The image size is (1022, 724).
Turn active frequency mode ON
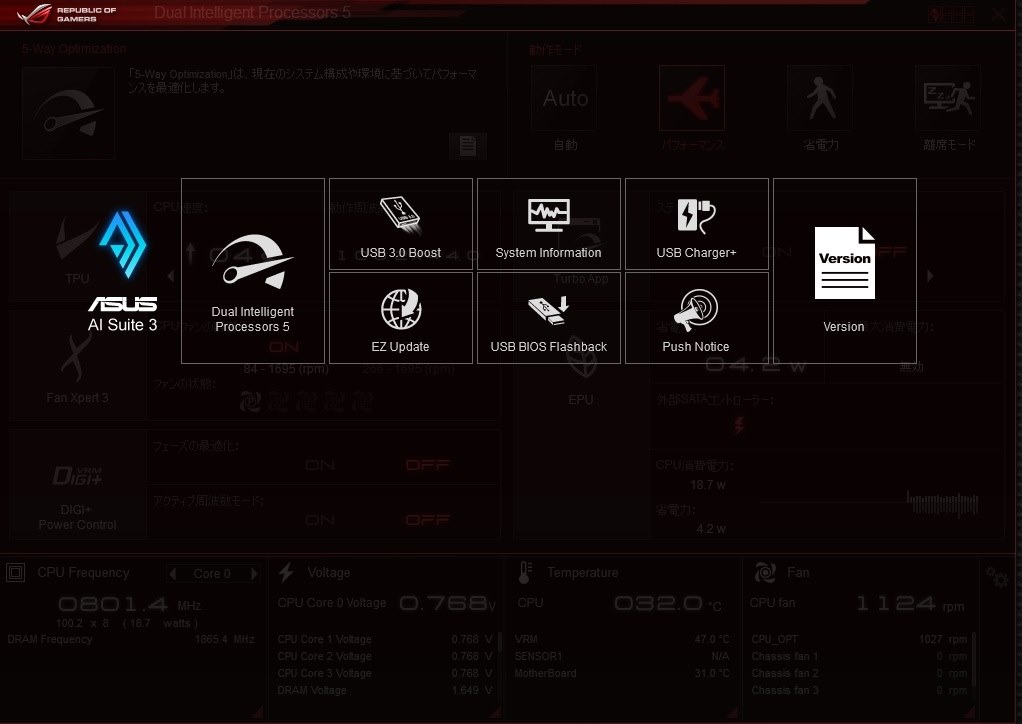(x=320, y=520)
